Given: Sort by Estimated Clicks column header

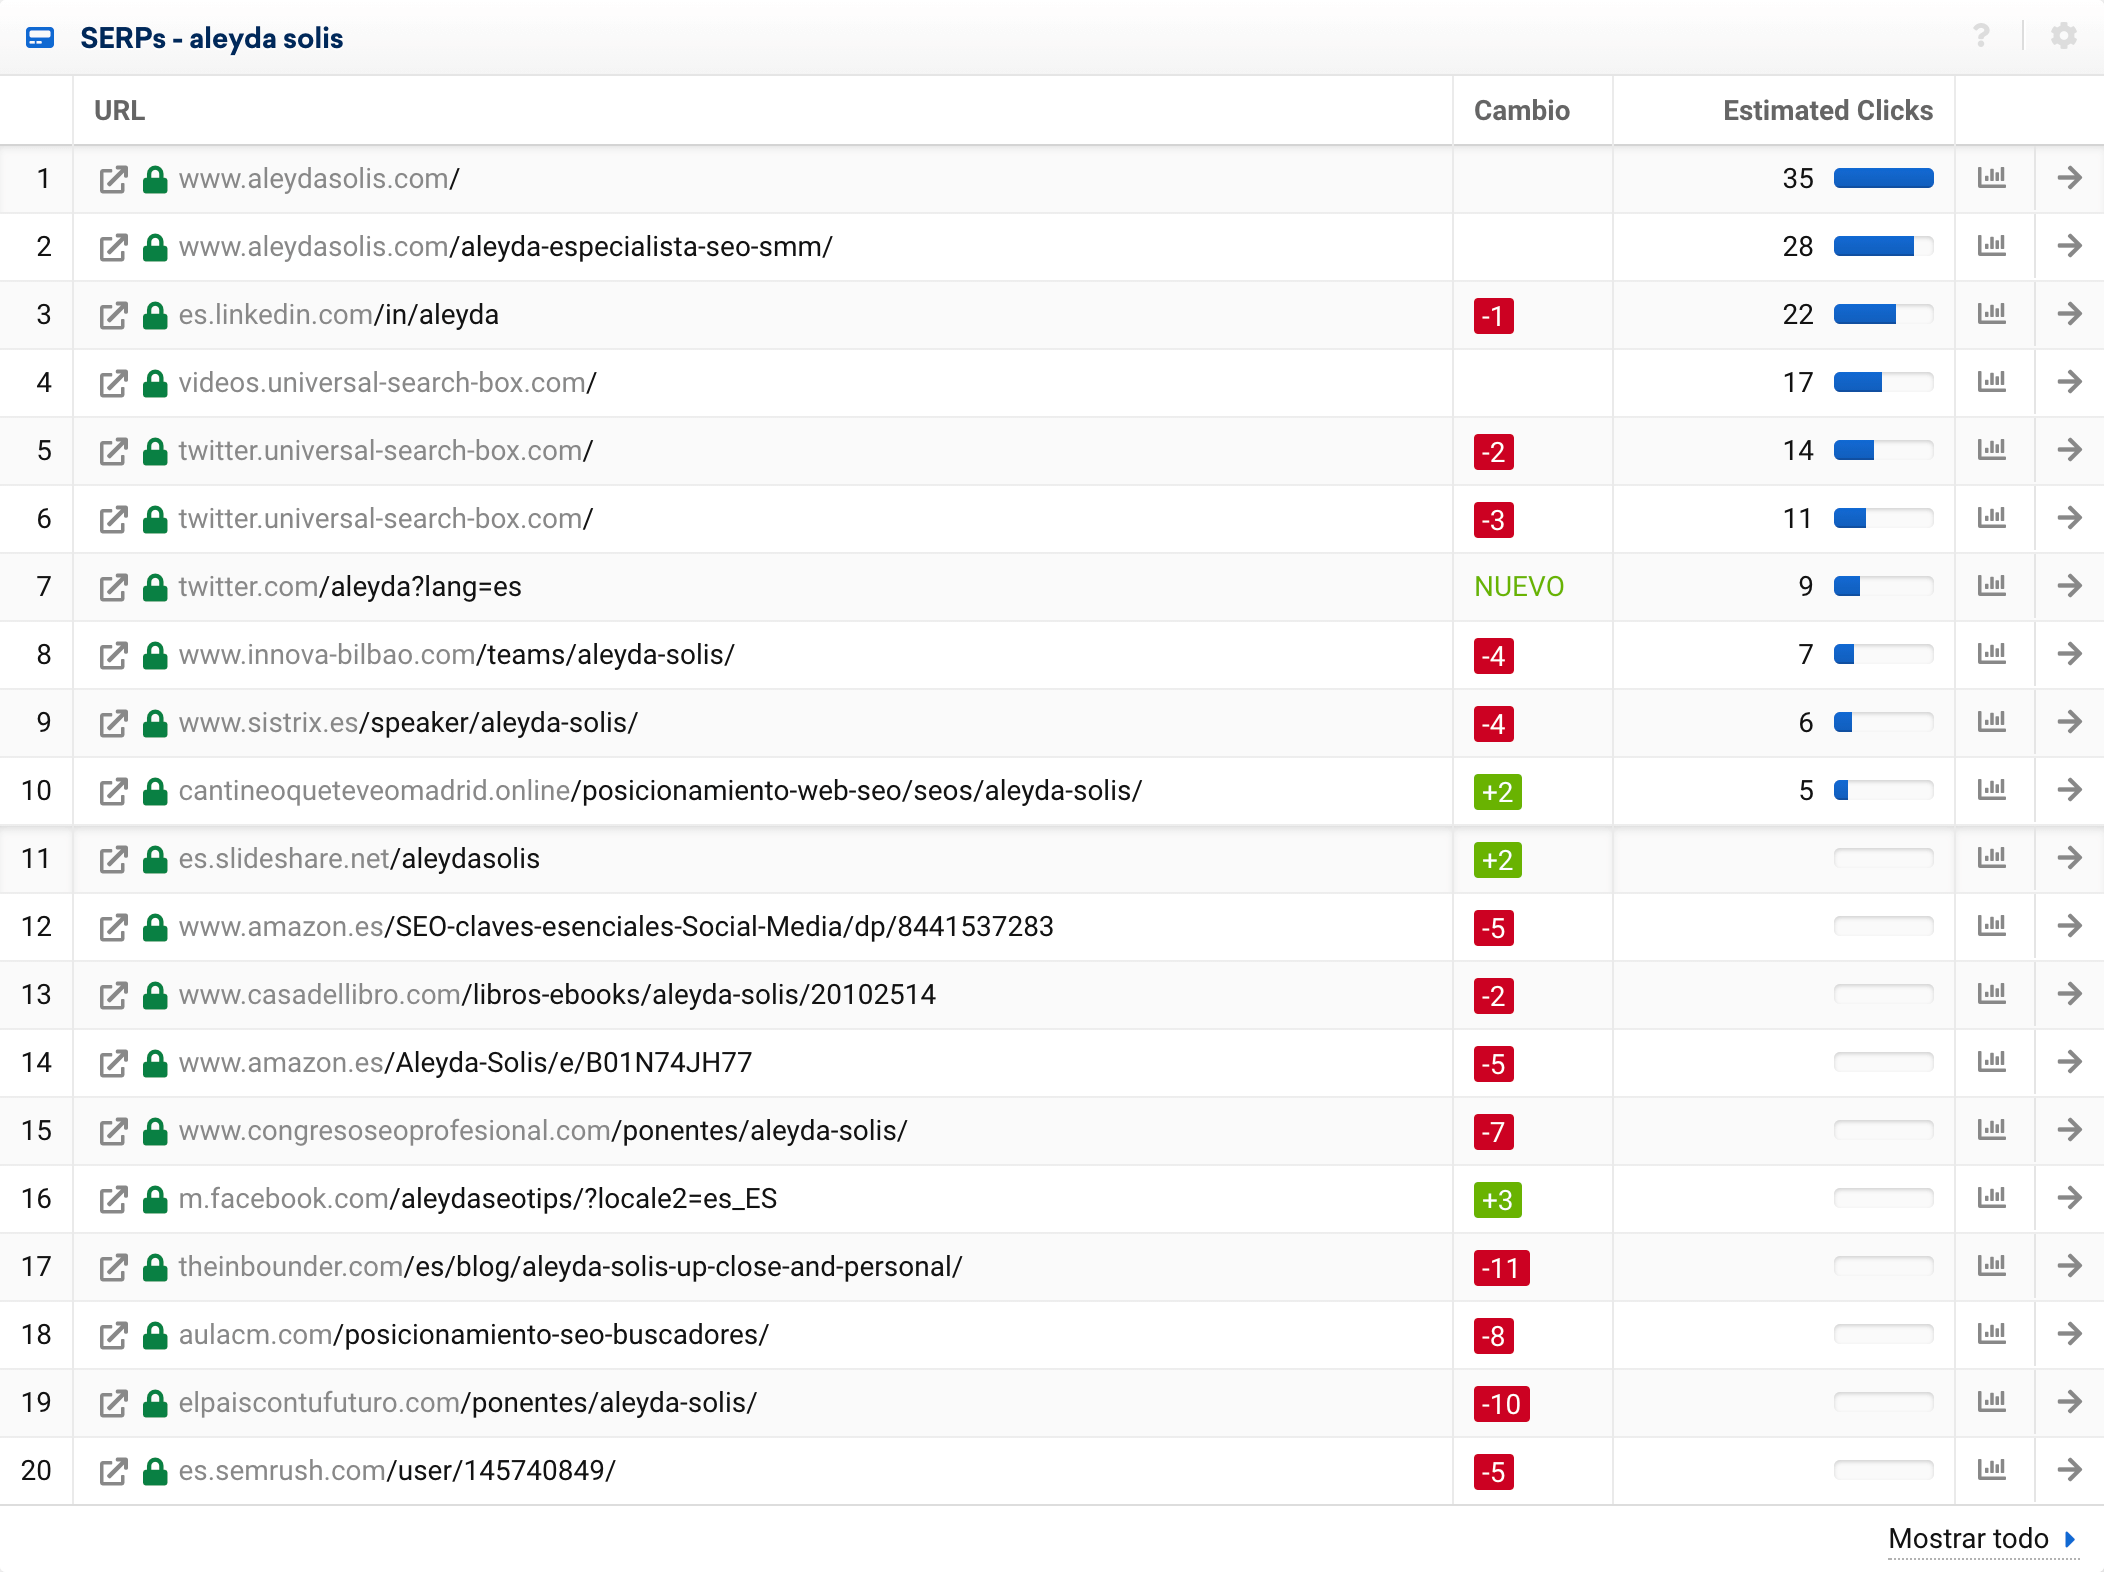Looking at the screenshot, I should click(x=1827, y=111).
